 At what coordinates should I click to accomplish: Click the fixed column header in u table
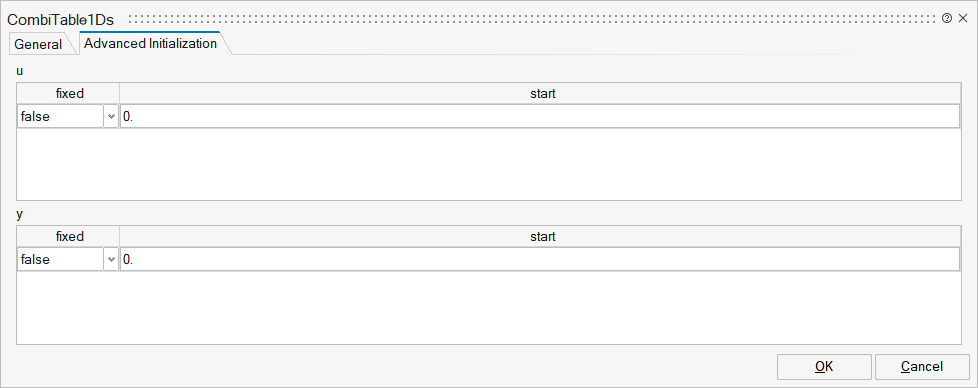tap(69, 94)
